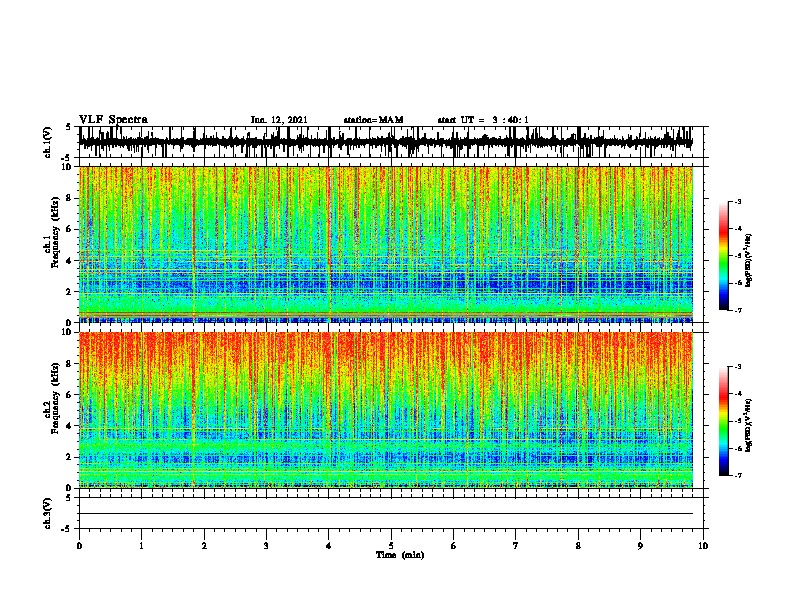Click the "-7" label on ch.2 color bar
Viewport: 792px width, 612px height.
coord(738,475)
